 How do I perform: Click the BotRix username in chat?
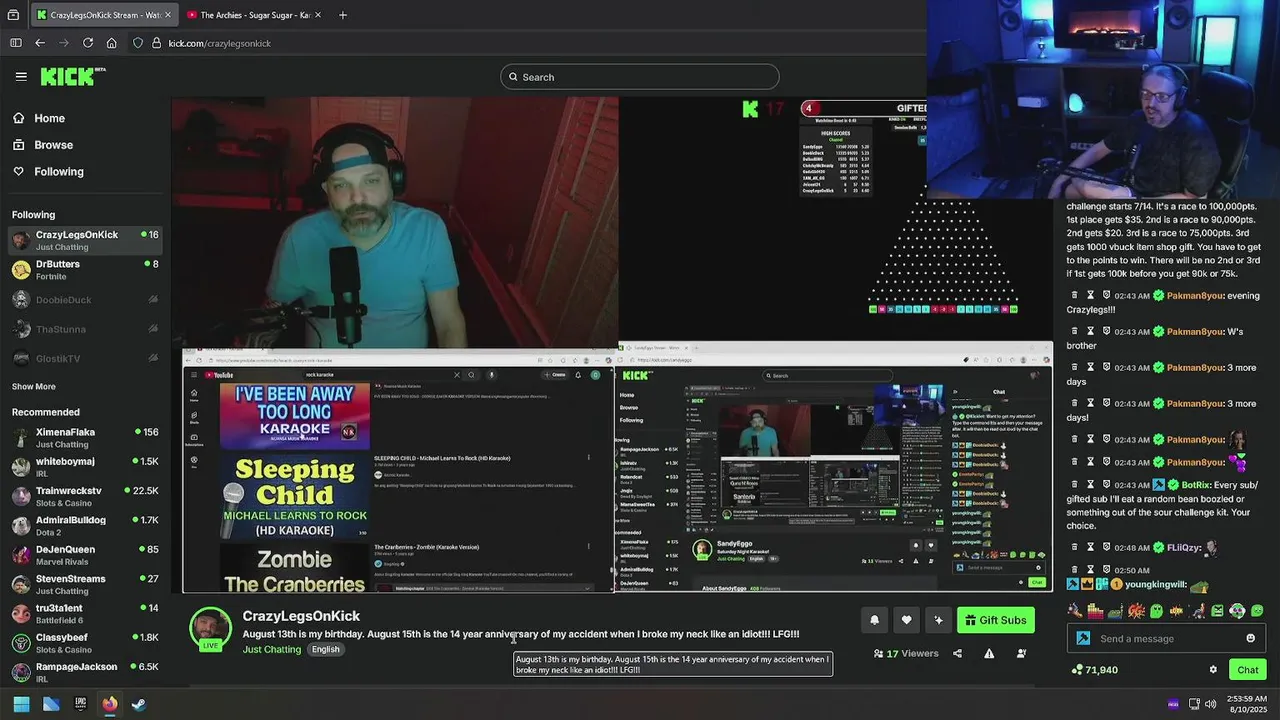[x=1196, y=484]
